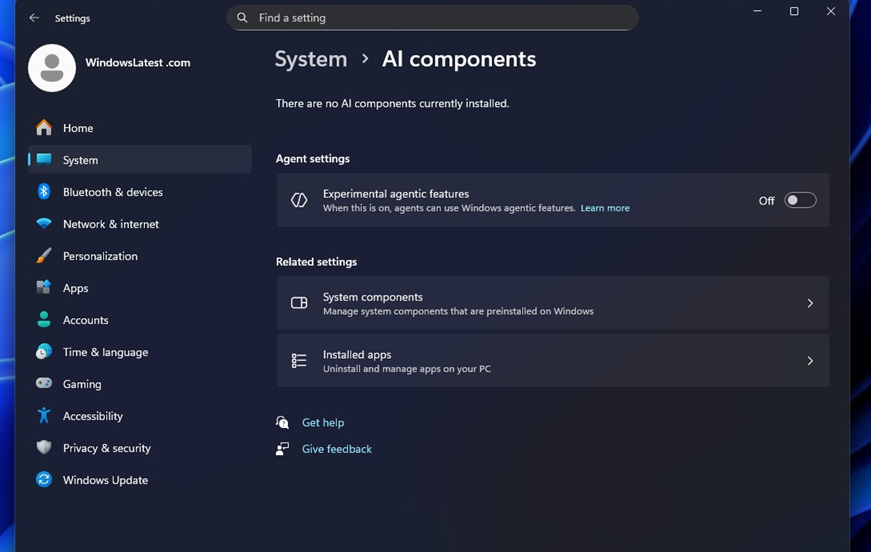Expand System components chevron
The height and width of the screenshot is (552, 871).
810,303
